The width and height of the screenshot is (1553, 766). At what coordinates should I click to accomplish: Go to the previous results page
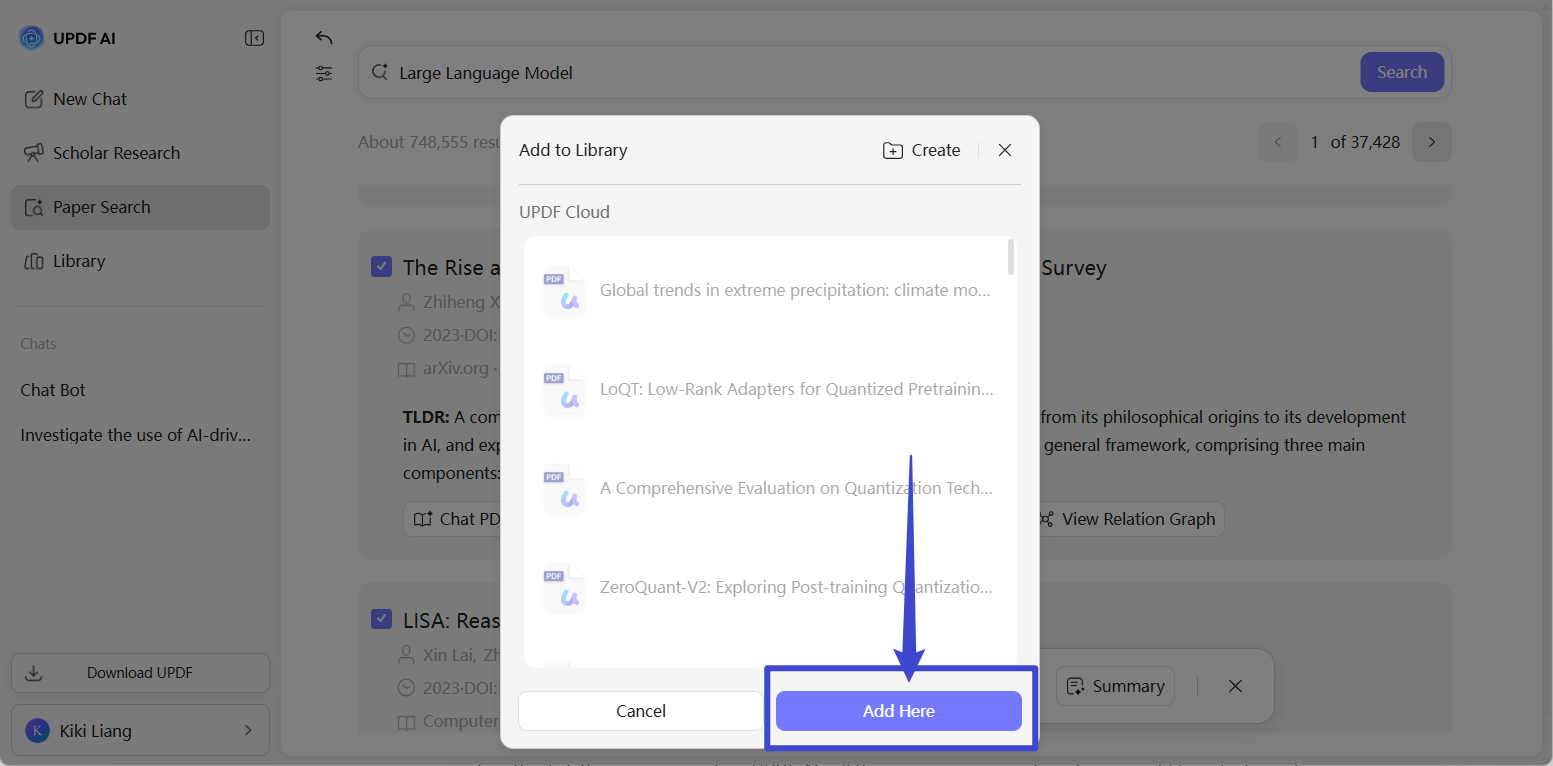tap(1277, 142)
